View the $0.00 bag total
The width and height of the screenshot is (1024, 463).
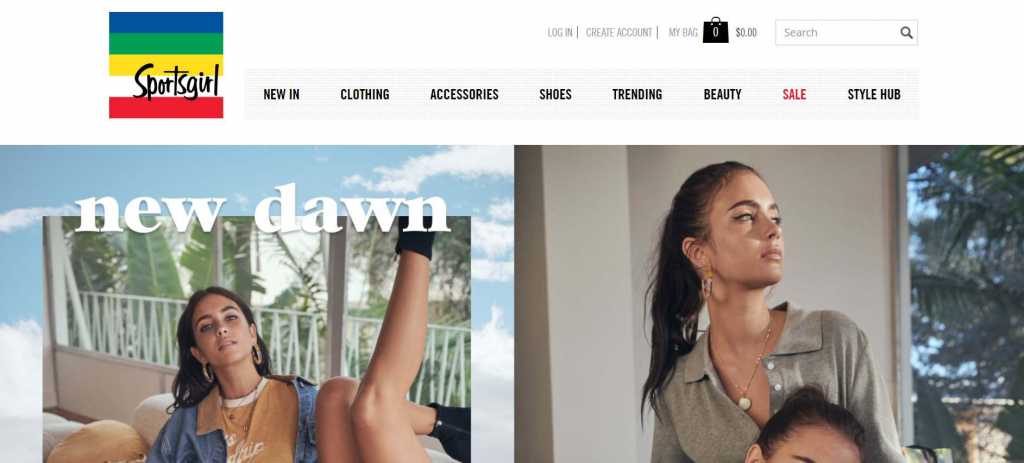[x=746, y=33]
